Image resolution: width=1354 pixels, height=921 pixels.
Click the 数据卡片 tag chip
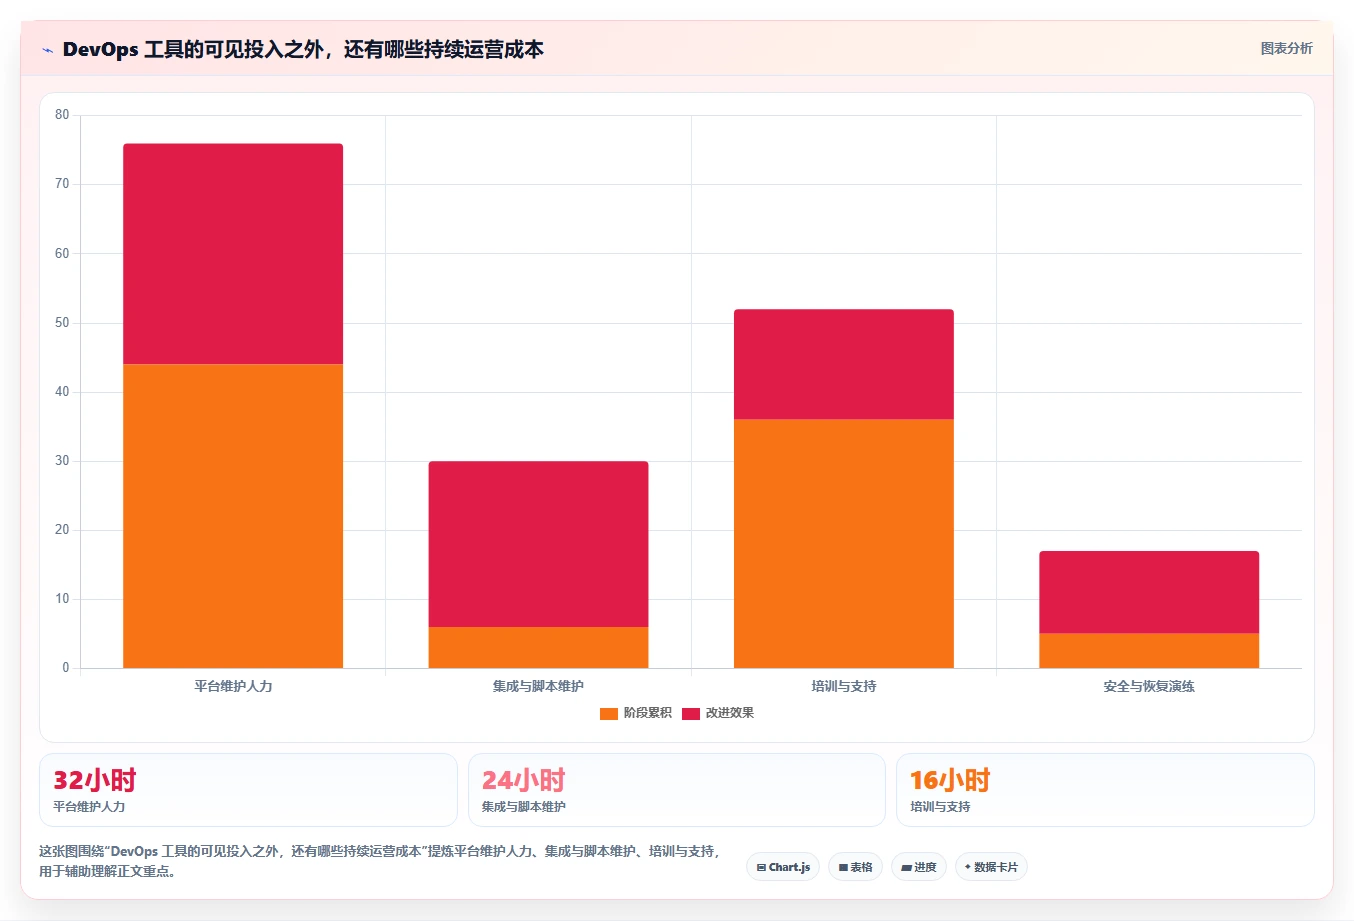tap(991, 867)
